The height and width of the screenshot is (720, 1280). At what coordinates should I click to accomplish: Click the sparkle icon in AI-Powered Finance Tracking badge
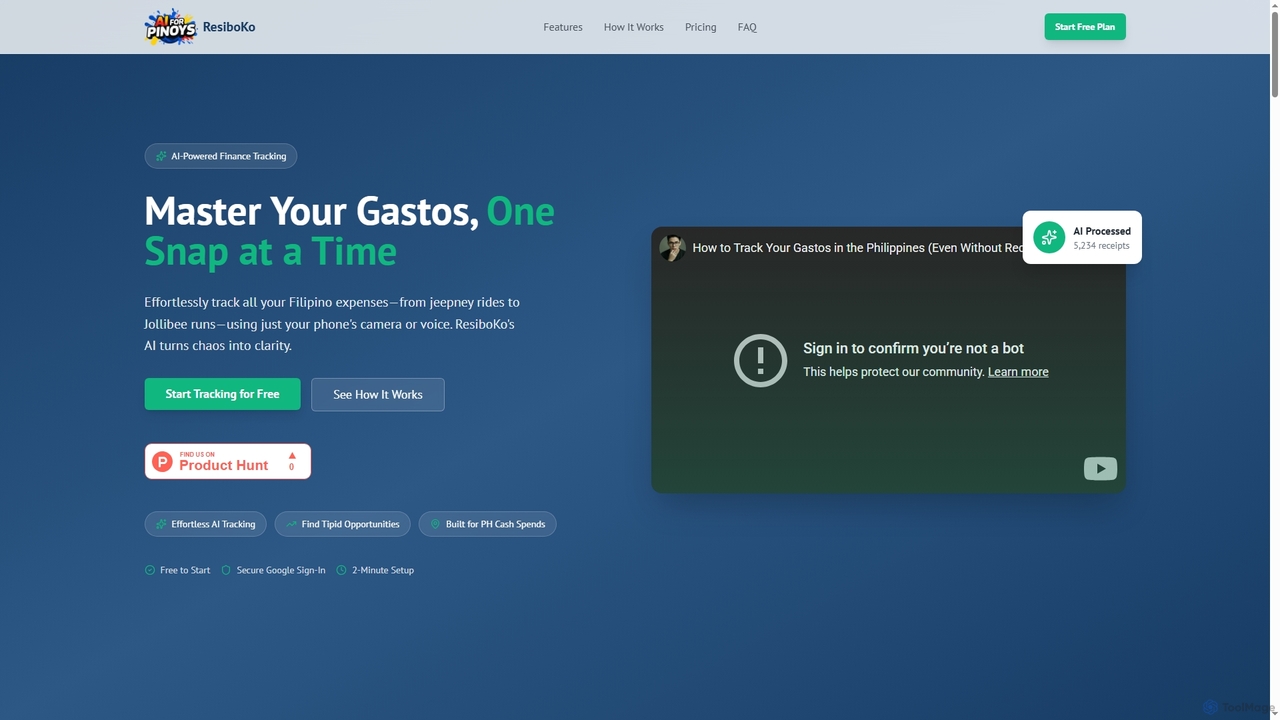pos(161,156)
